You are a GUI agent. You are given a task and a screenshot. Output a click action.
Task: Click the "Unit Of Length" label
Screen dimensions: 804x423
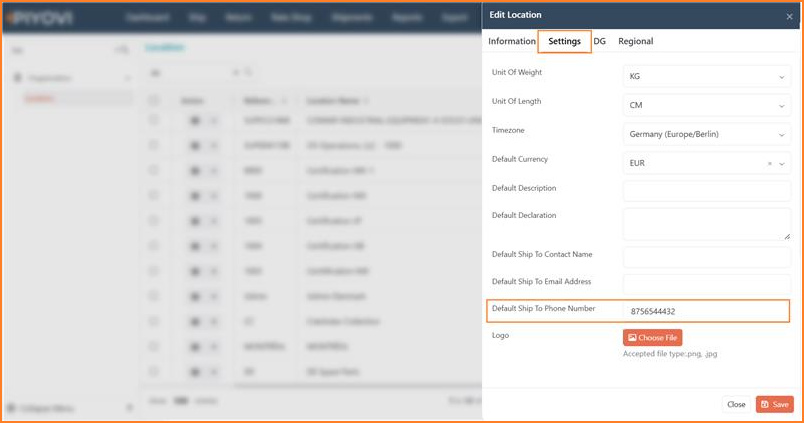click(x=516, y=102)
